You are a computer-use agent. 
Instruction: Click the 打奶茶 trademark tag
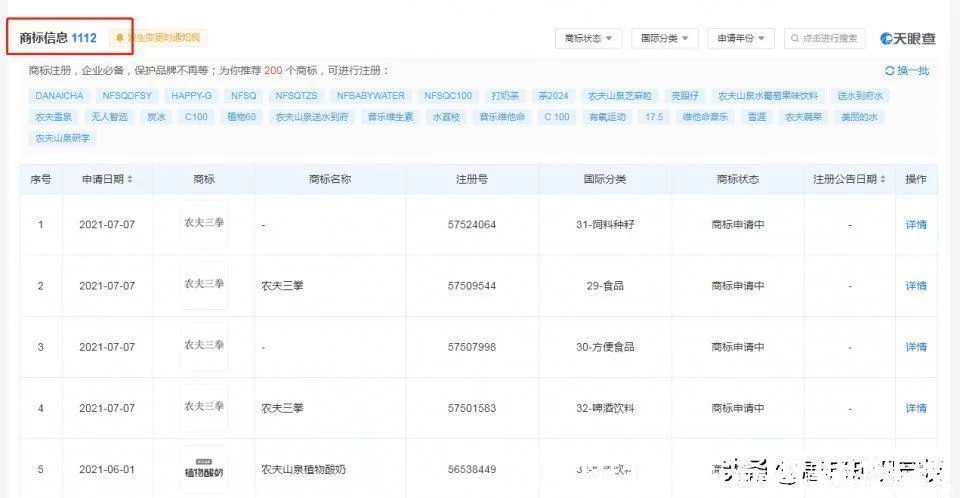[x=505, y=96]
